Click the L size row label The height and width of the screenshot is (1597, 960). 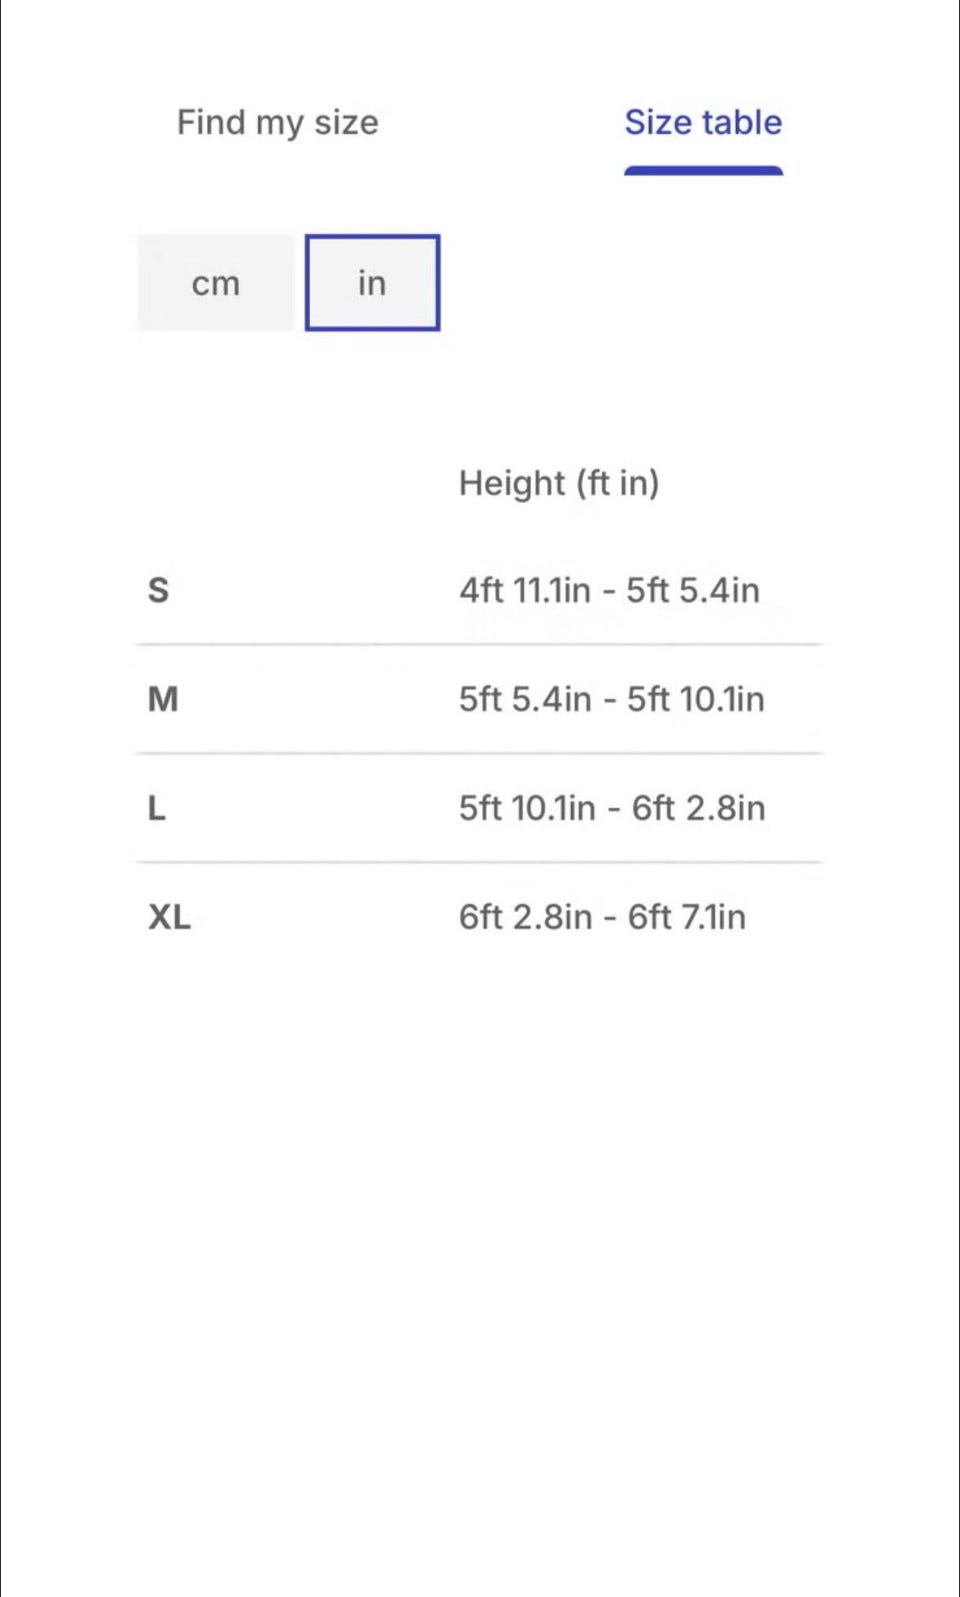pyautogui.click(x=156, y=808)
